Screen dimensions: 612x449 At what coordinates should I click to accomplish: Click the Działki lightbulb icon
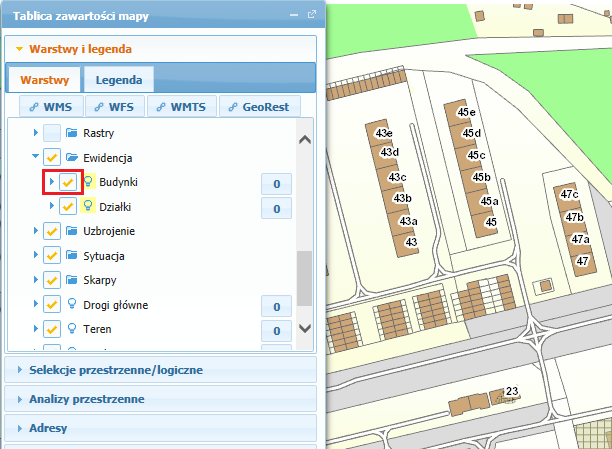tap(88, 206)
